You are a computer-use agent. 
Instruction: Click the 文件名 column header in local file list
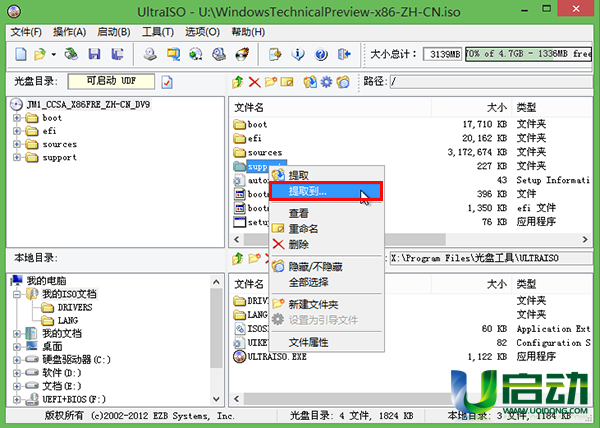pyautogui.click(x=331, y=284)
